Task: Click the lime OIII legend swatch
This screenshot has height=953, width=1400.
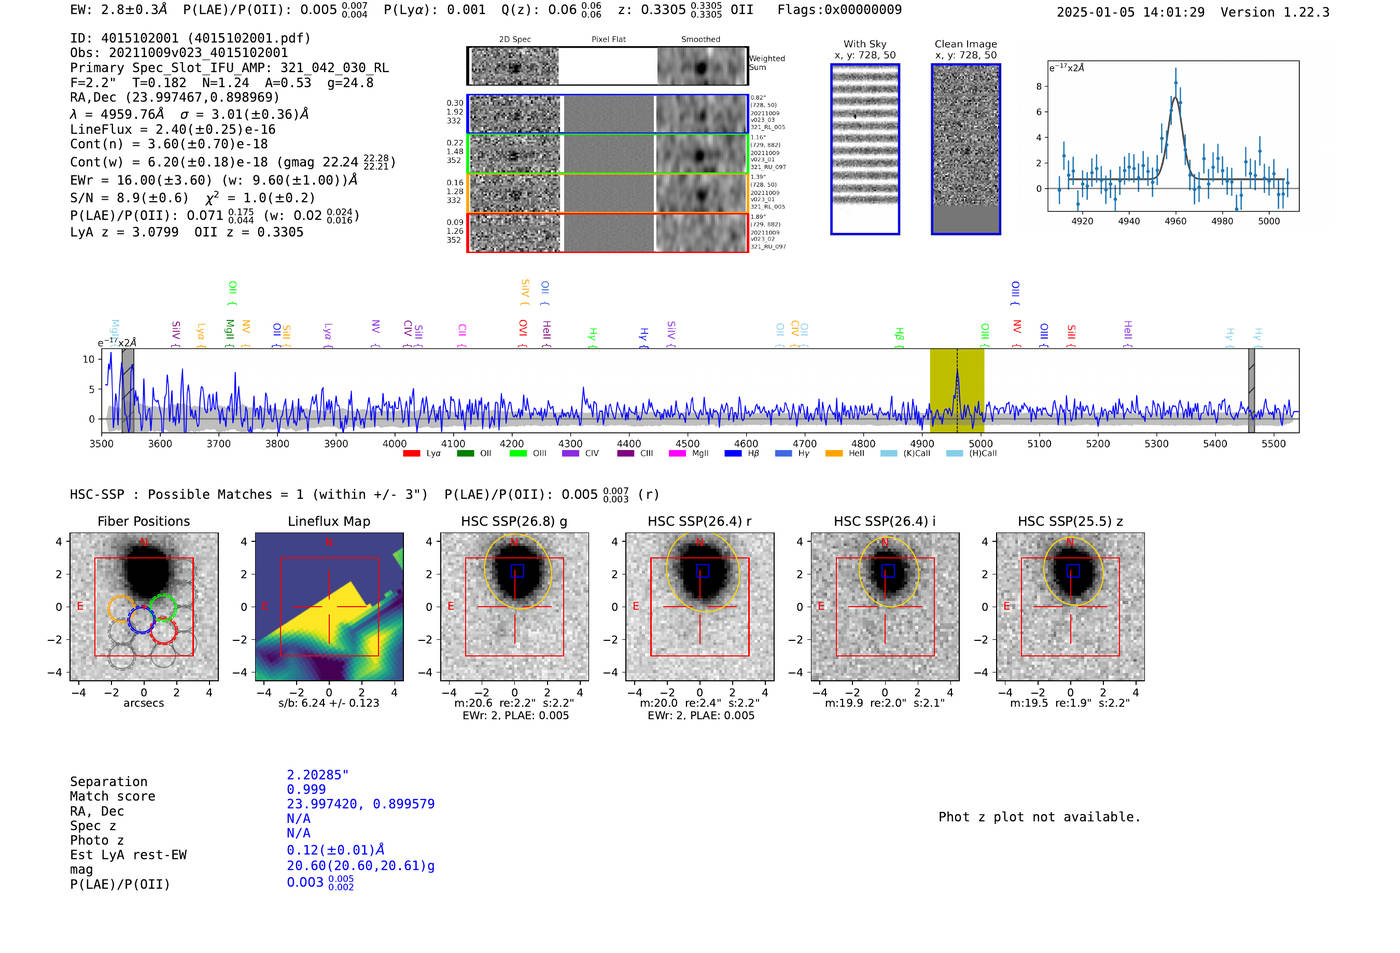Action: point(518,453)
